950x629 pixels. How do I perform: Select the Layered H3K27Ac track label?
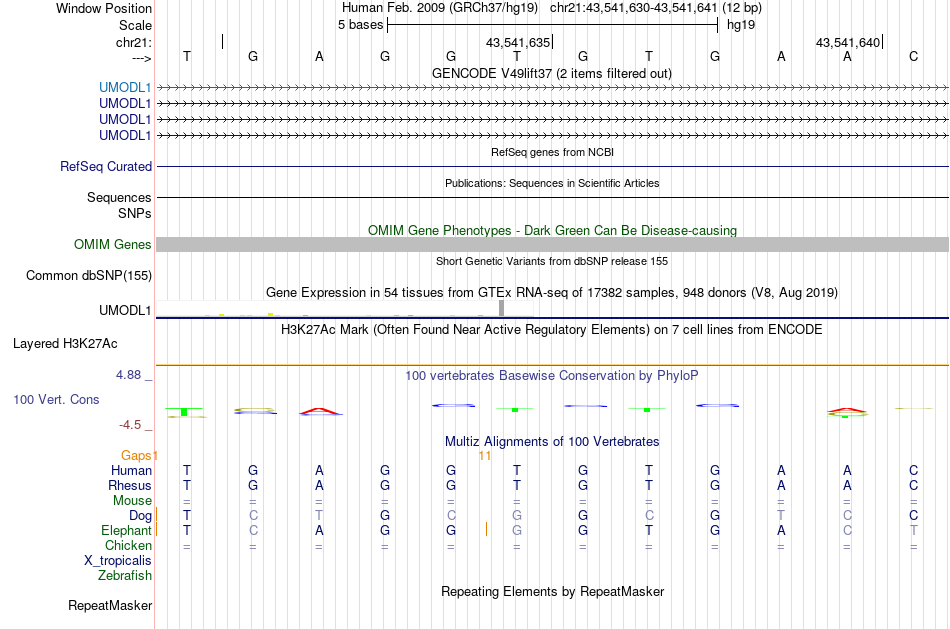click(65, 344)
